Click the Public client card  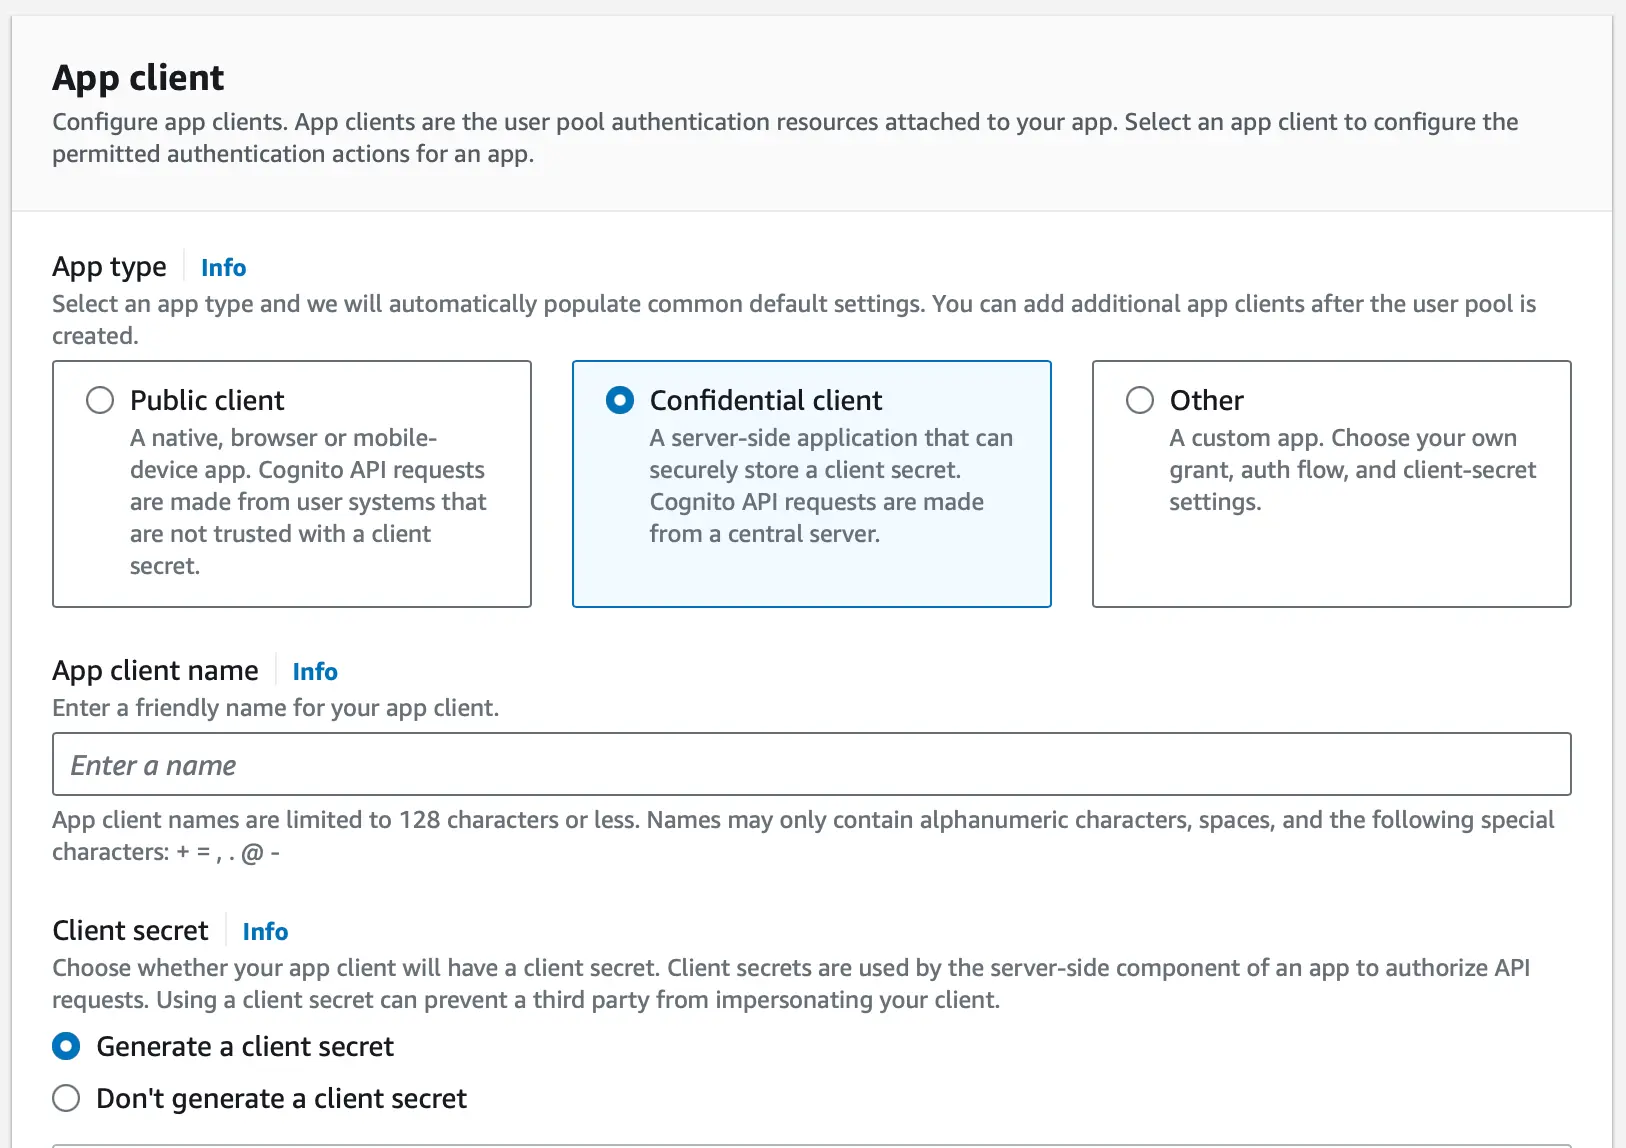coord(291,484)
